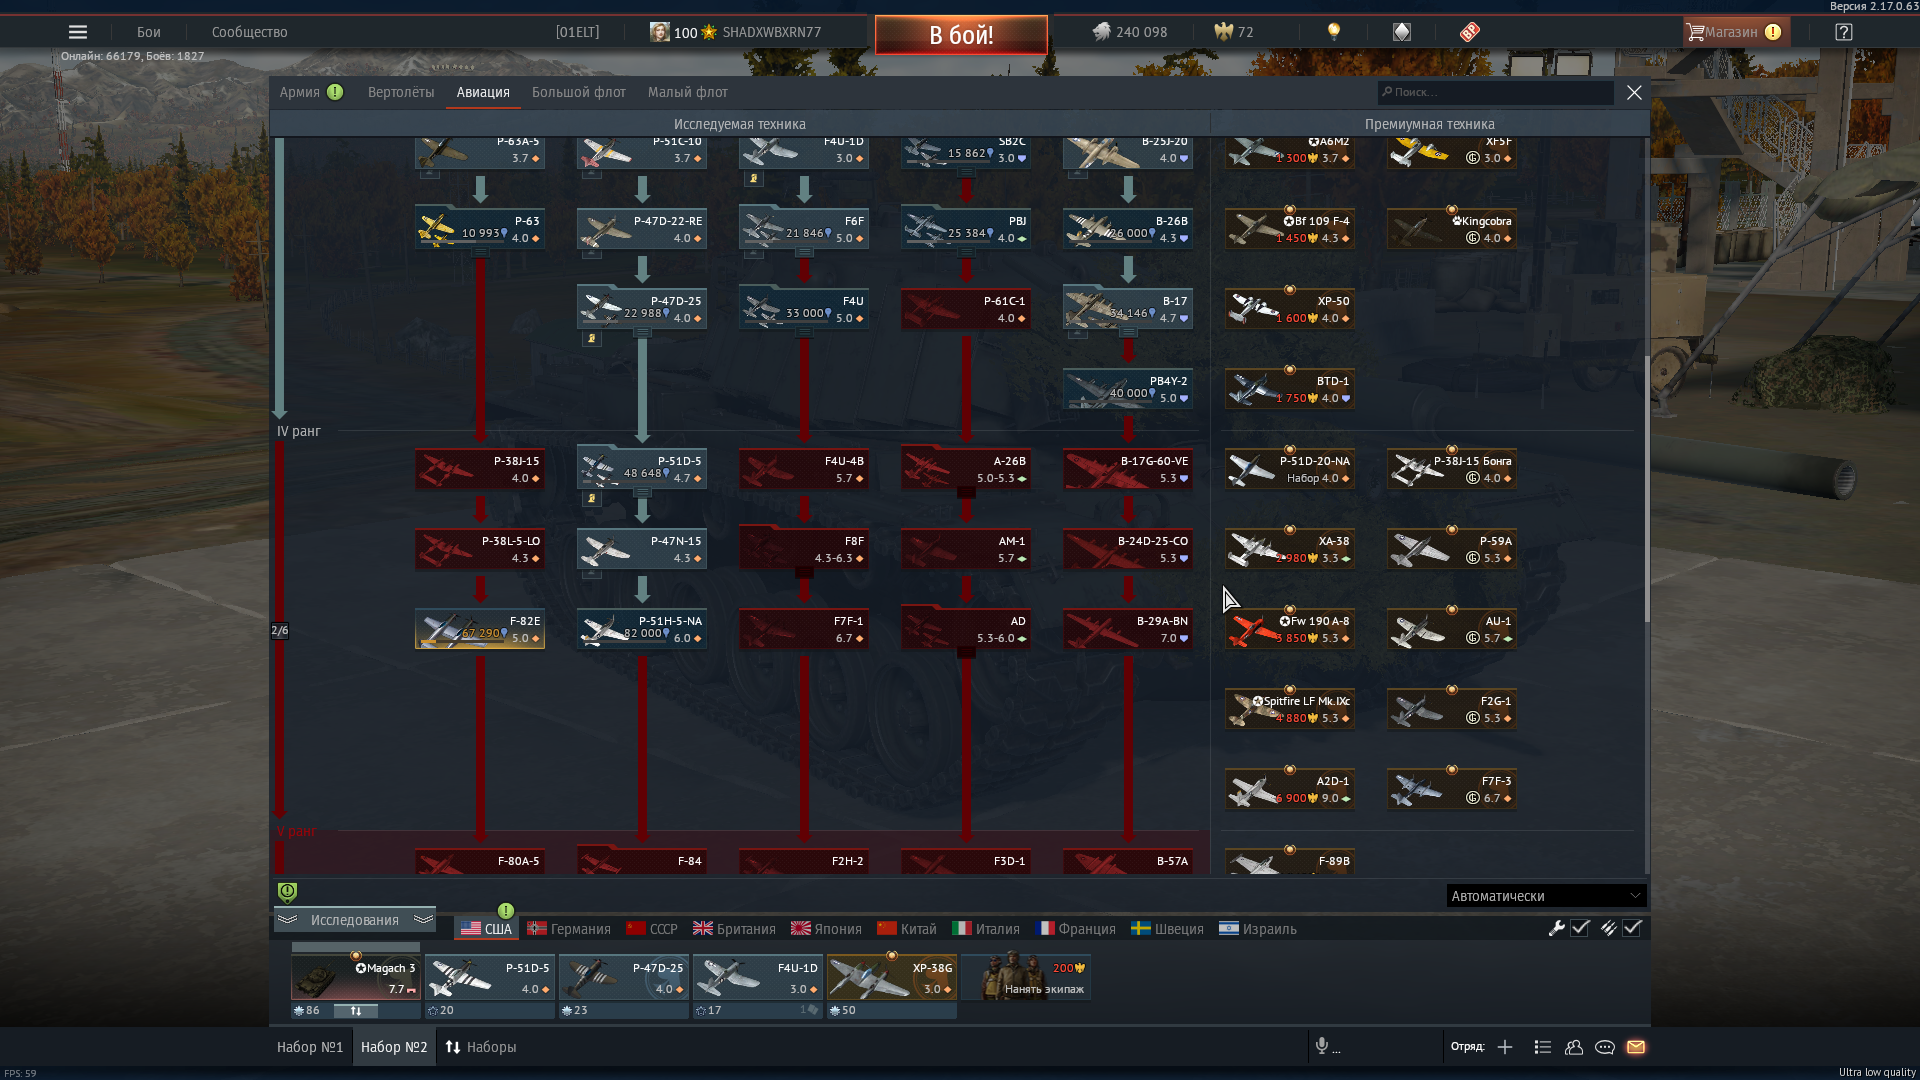Select the PB4Y-2 aircraft

click(1128, 389)
